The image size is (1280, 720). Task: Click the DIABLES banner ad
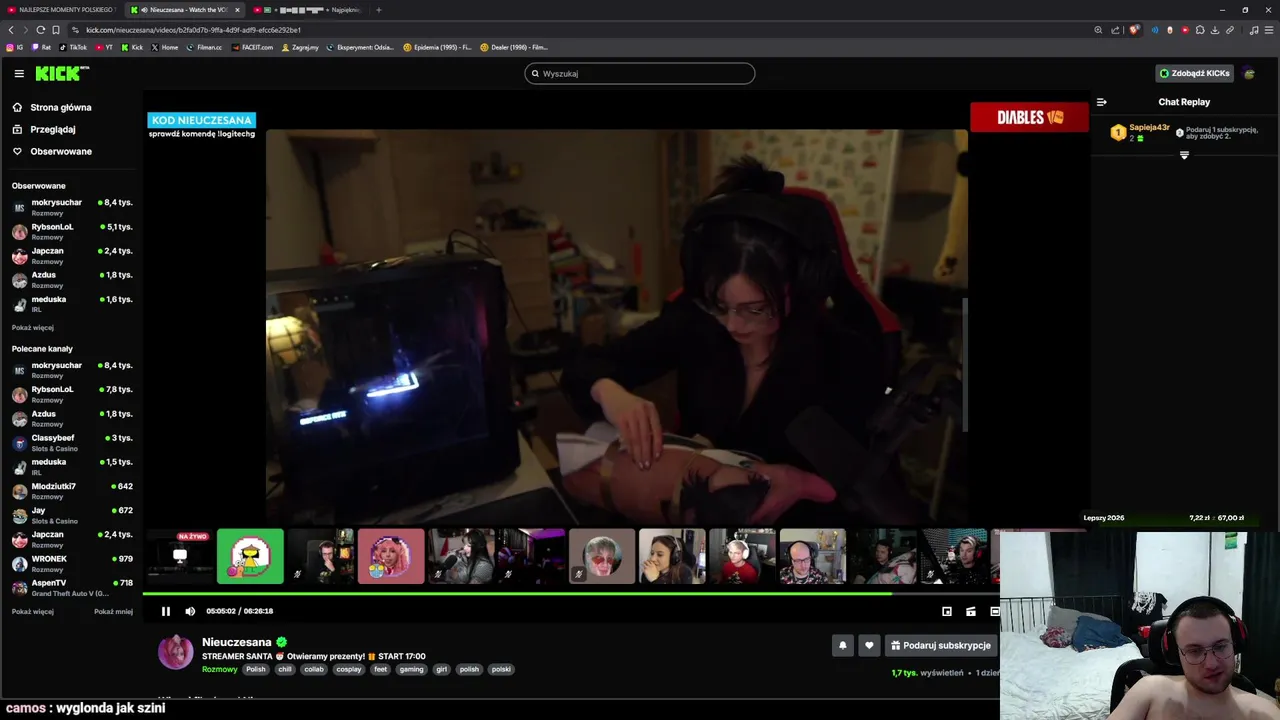pos(1029,117)
